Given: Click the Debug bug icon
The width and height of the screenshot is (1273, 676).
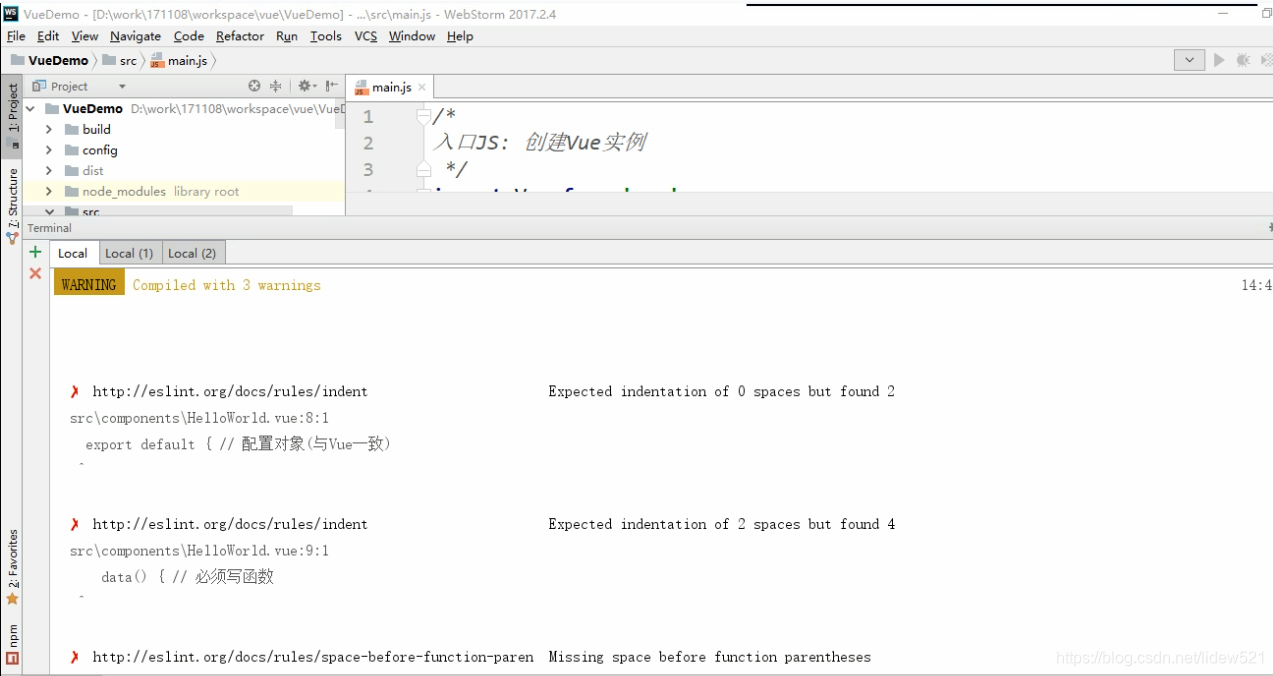Looking at the screenshot, I should (1243, 60).
